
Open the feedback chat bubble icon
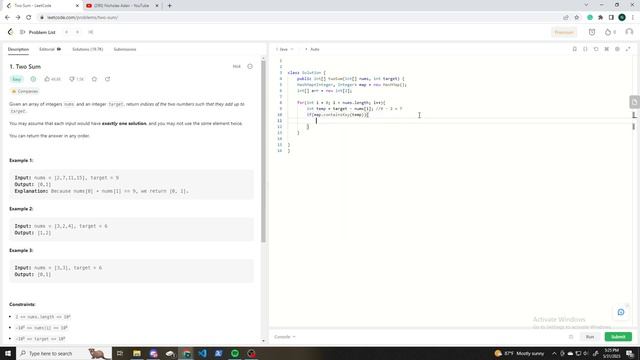(x=621, y=312)
